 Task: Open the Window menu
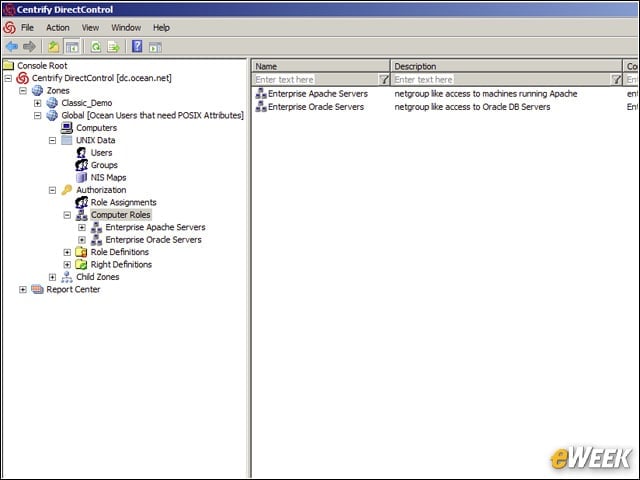(x=126, y=28)
